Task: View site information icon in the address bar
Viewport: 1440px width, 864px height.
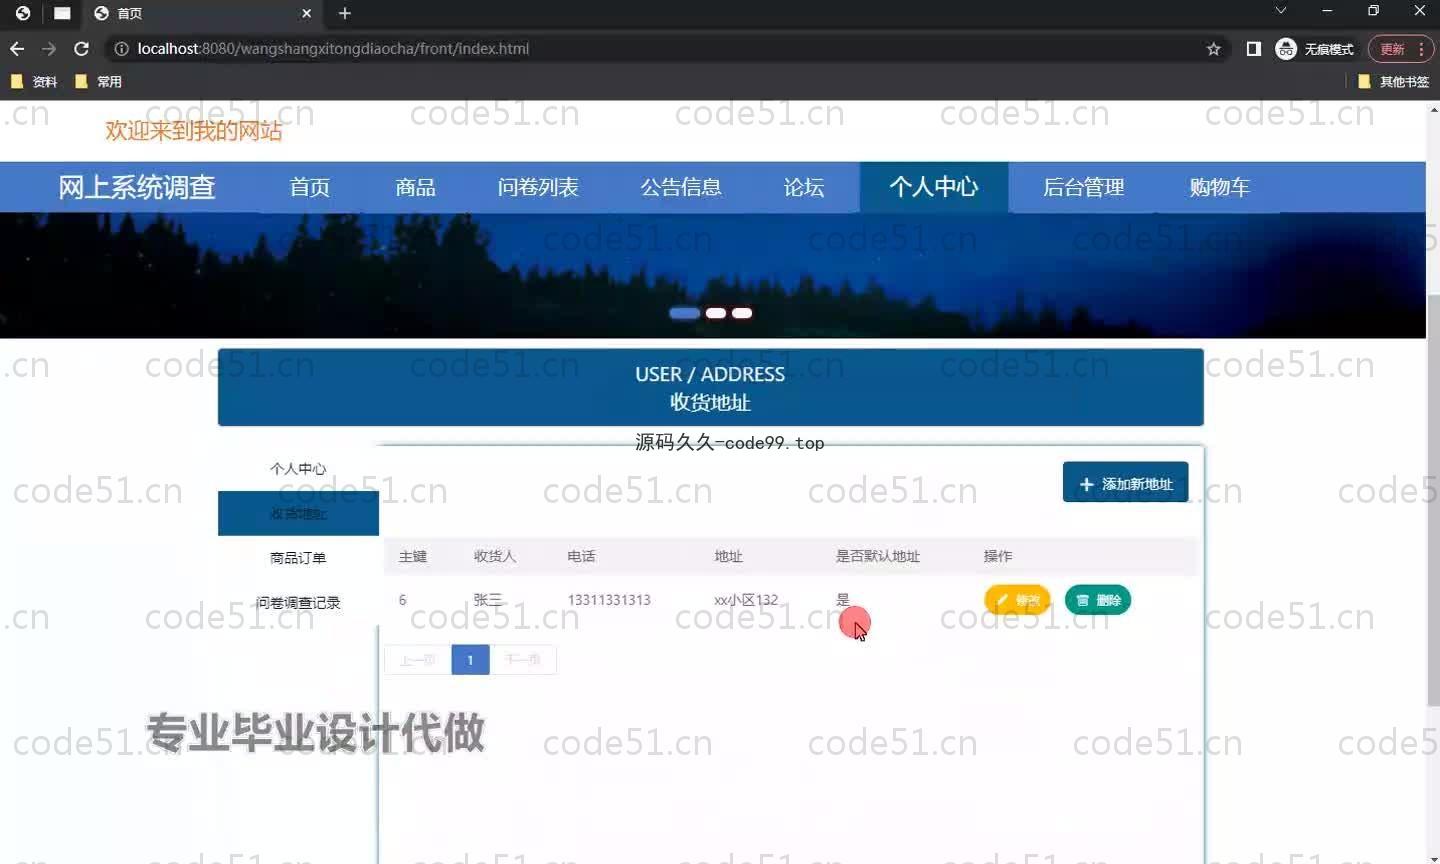Action: [x=121, y=49]
